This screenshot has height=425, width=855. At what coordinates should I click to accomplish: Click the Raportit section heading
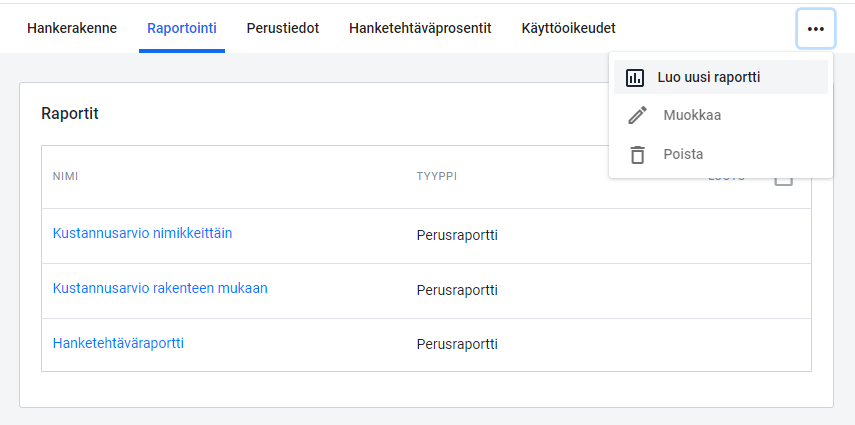[70, 113]
